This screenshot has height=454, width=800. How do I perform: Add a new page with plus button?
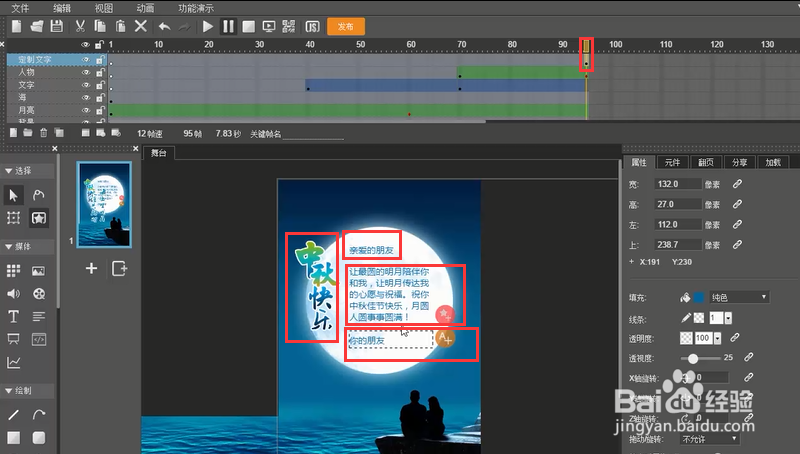click(x=91, y=268)
